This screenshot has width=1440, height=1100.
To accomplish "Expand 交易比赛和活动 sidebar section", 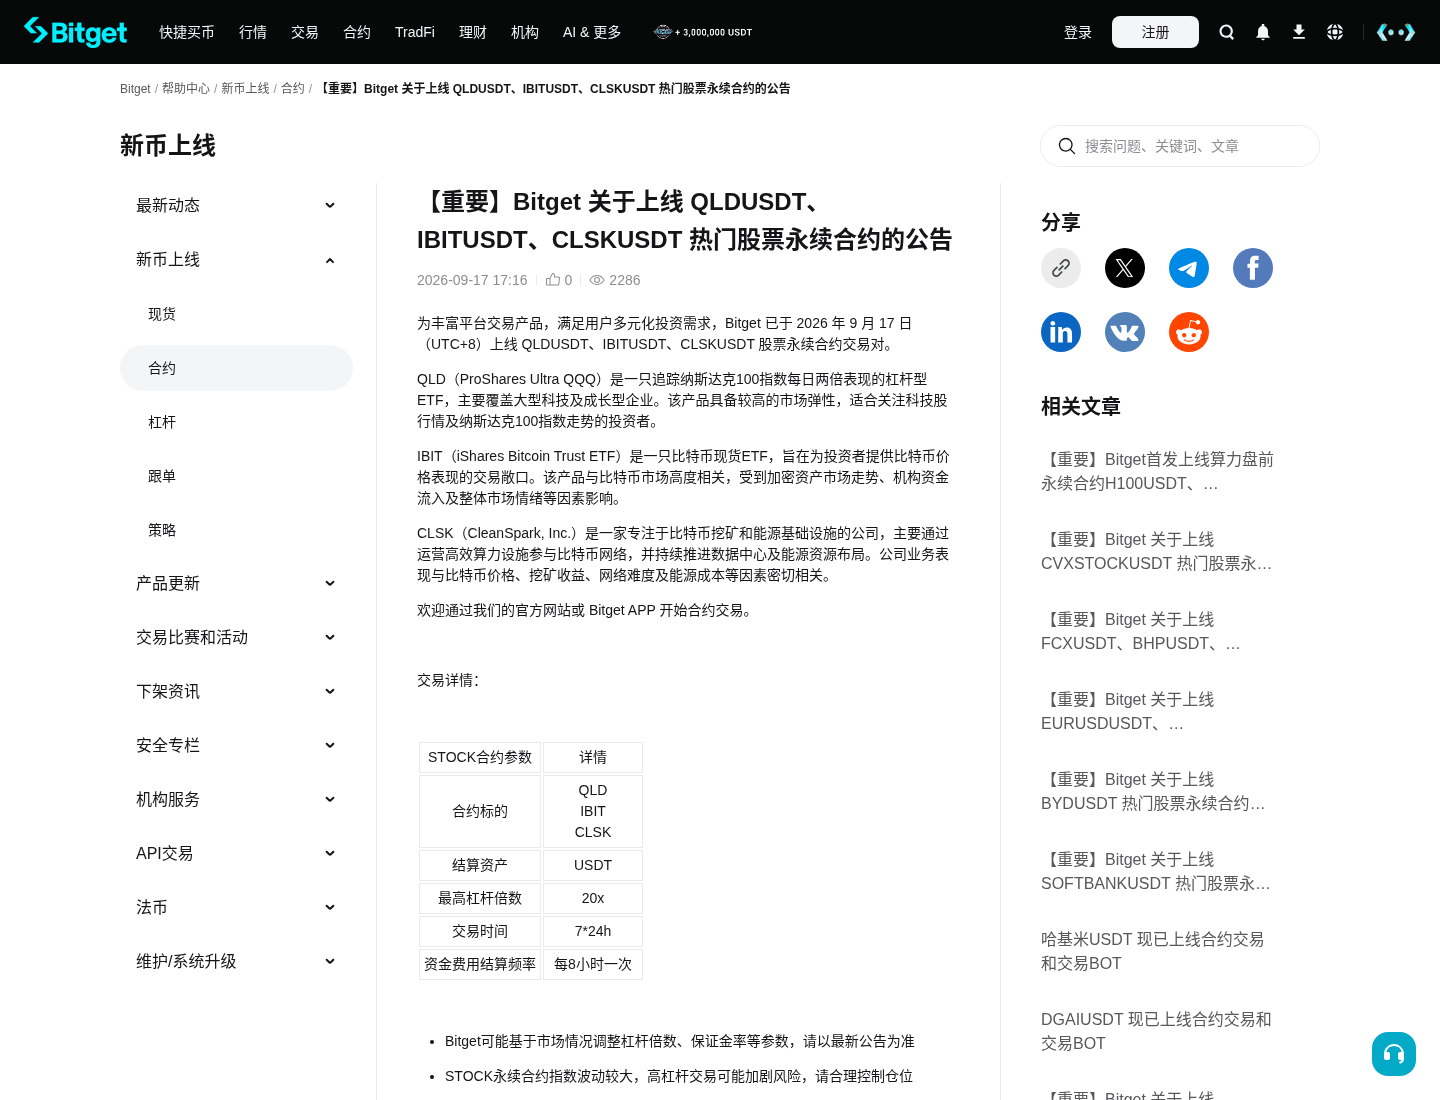I will (x=236, y=637).
